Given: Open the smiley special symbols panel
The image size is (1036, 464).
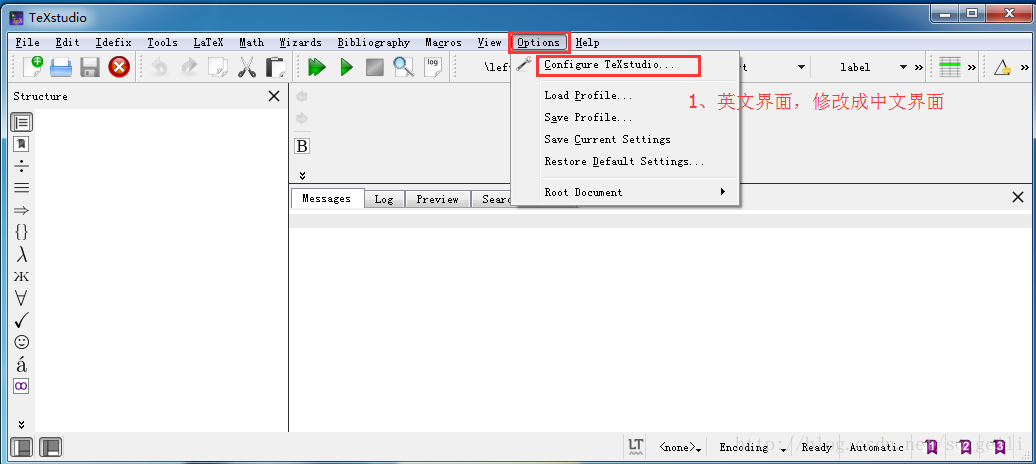Looking at the screenshot, I should pos(22,342).
